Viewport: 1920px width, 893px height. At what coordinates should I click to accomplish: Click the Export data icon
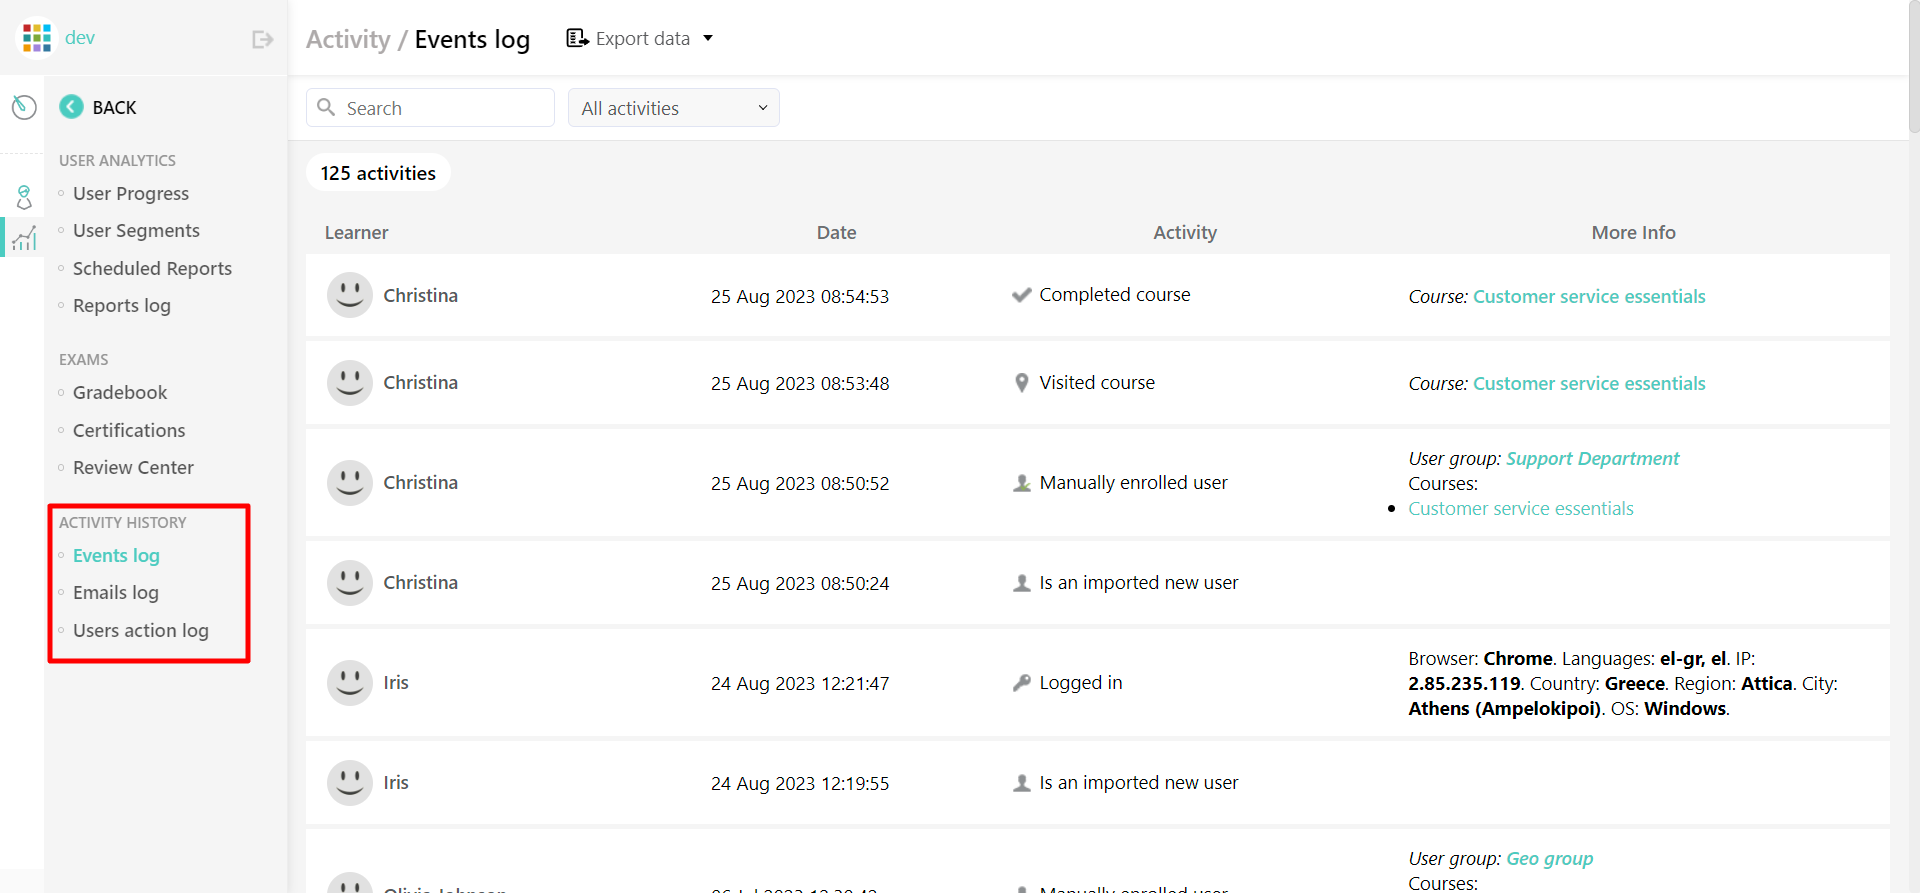(x=577, y=38)
